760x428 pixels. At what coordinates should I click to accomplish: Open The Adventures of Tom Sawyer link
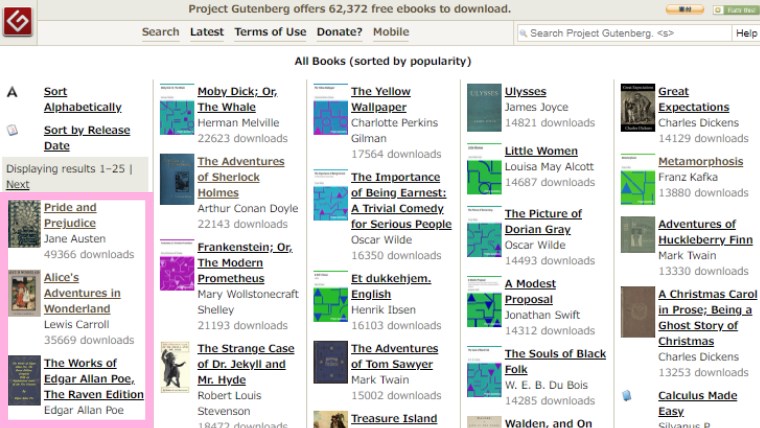[x=395, y=356]
